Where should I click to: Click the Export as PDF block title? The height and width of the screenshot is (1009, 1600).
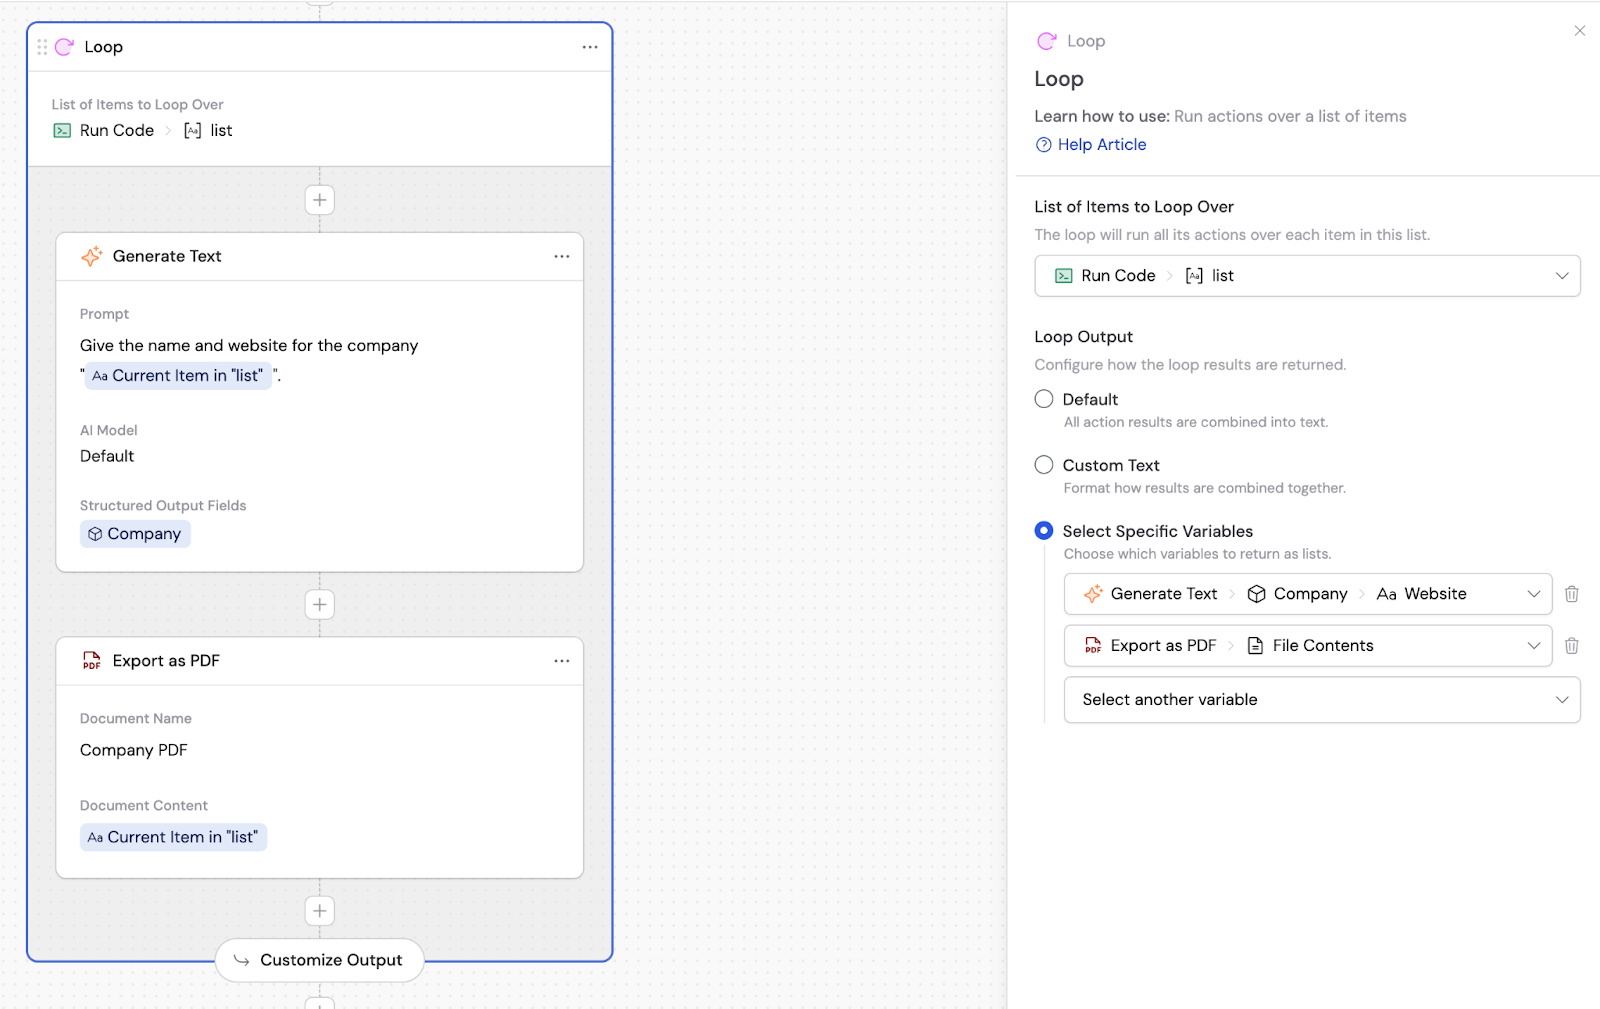pyautogui.click(x=166, y=661)
